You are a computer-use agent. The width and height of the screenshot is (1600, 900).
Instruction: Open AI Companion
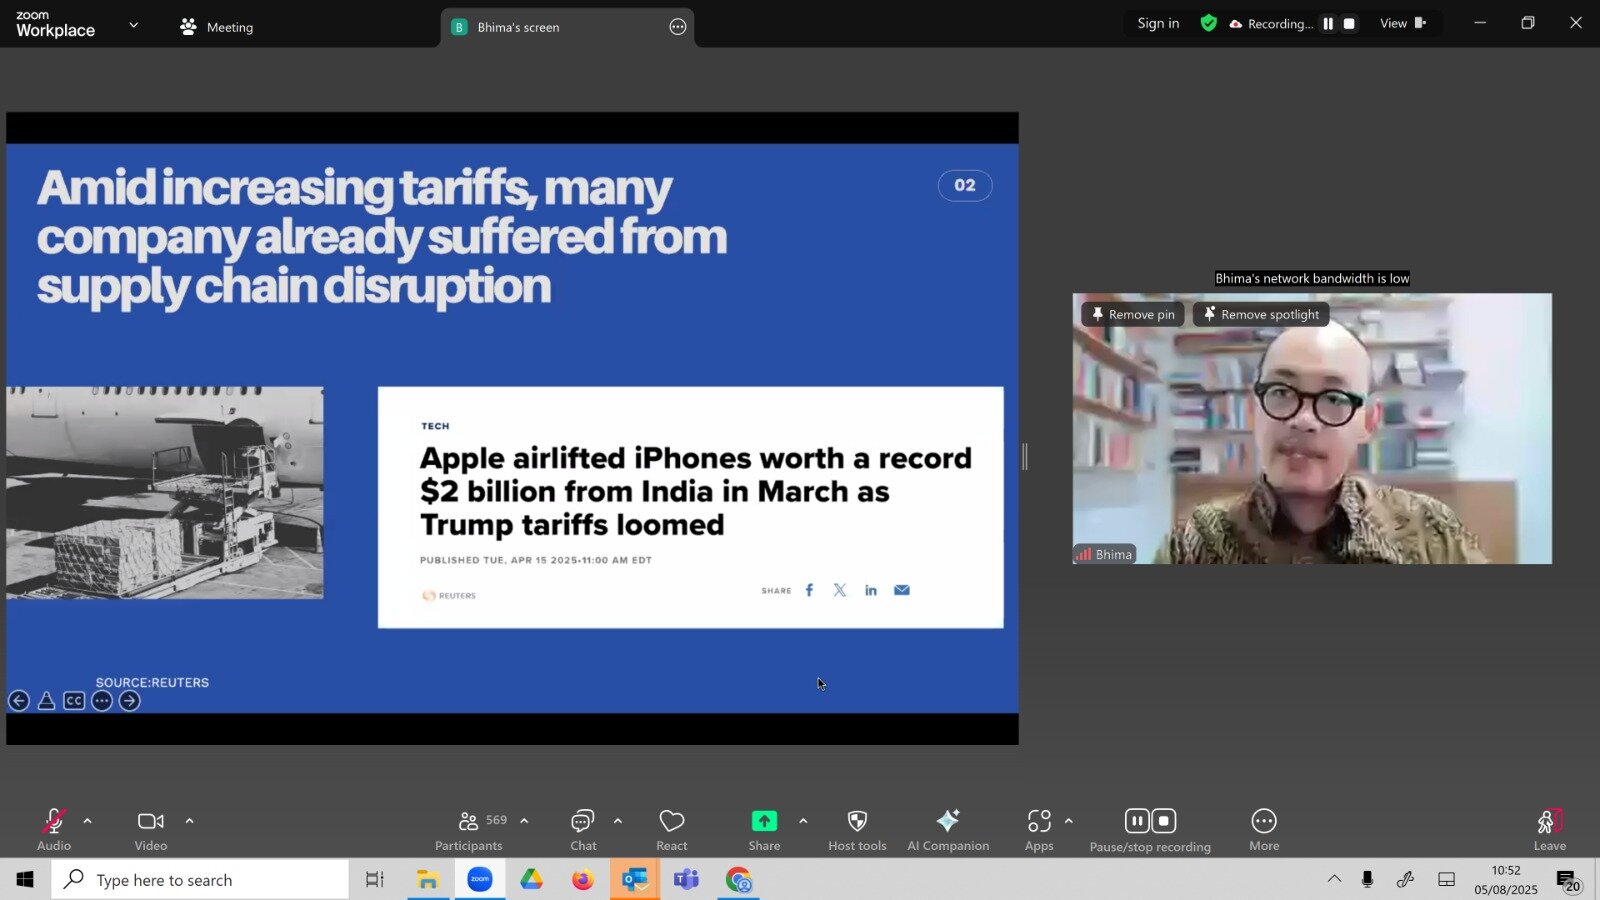pos(948,829)
